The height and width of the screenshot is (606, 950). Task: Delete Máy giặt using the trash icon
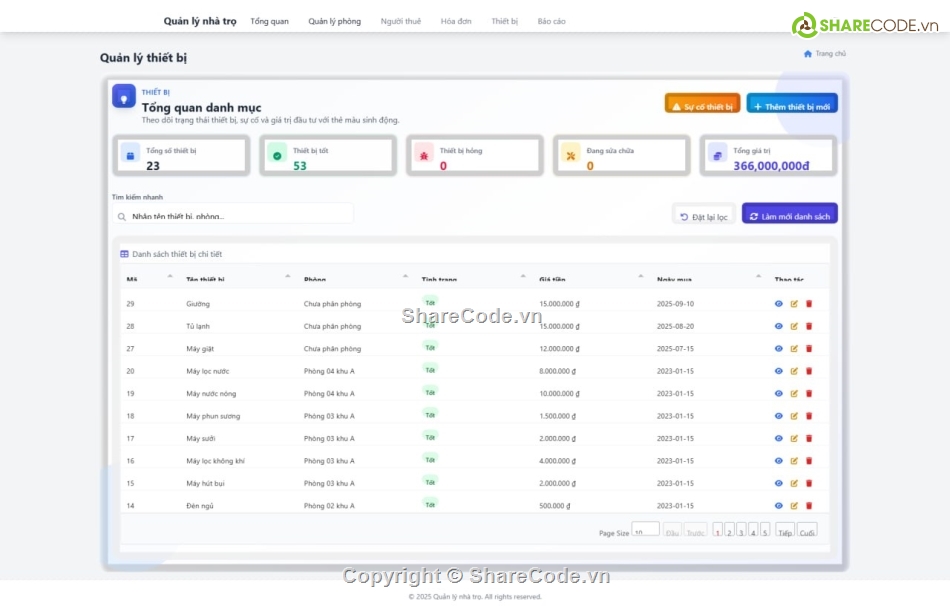[810, 348]
